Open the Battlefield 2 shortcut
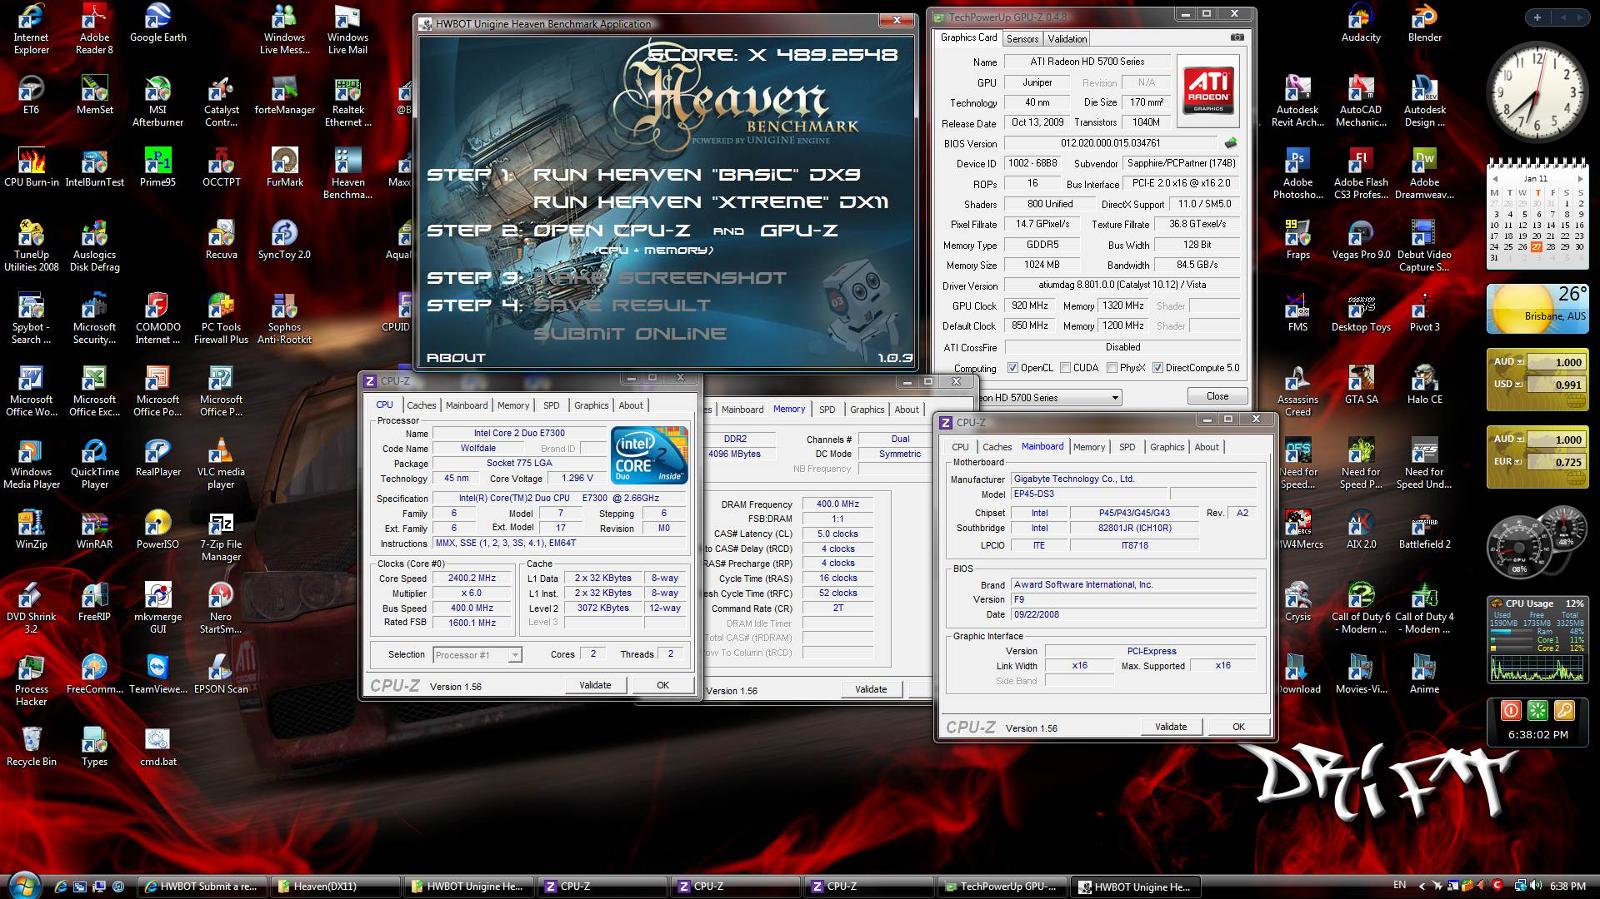 point(1424,530)
